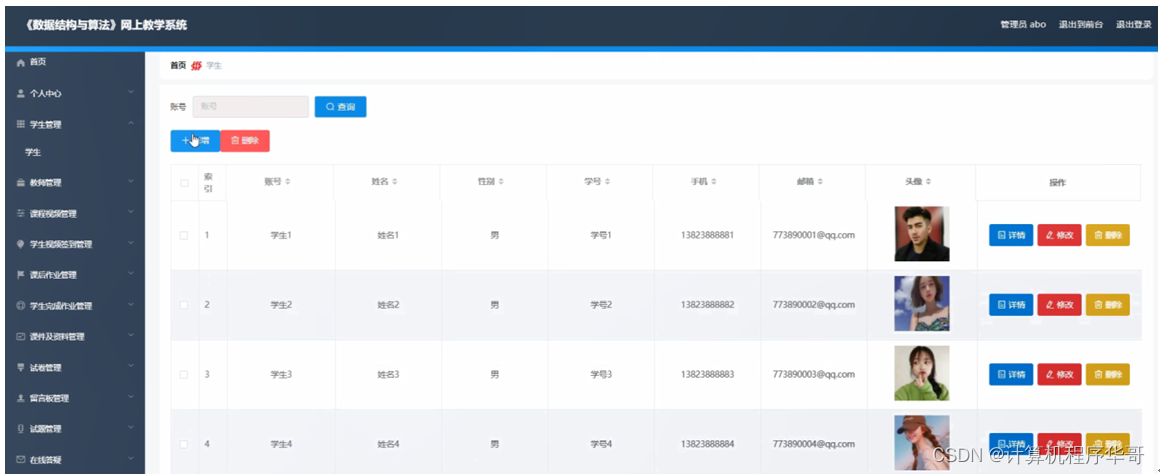
Task: Click the grid icon next to 学生管理
Action: click(x=21, y=124)
